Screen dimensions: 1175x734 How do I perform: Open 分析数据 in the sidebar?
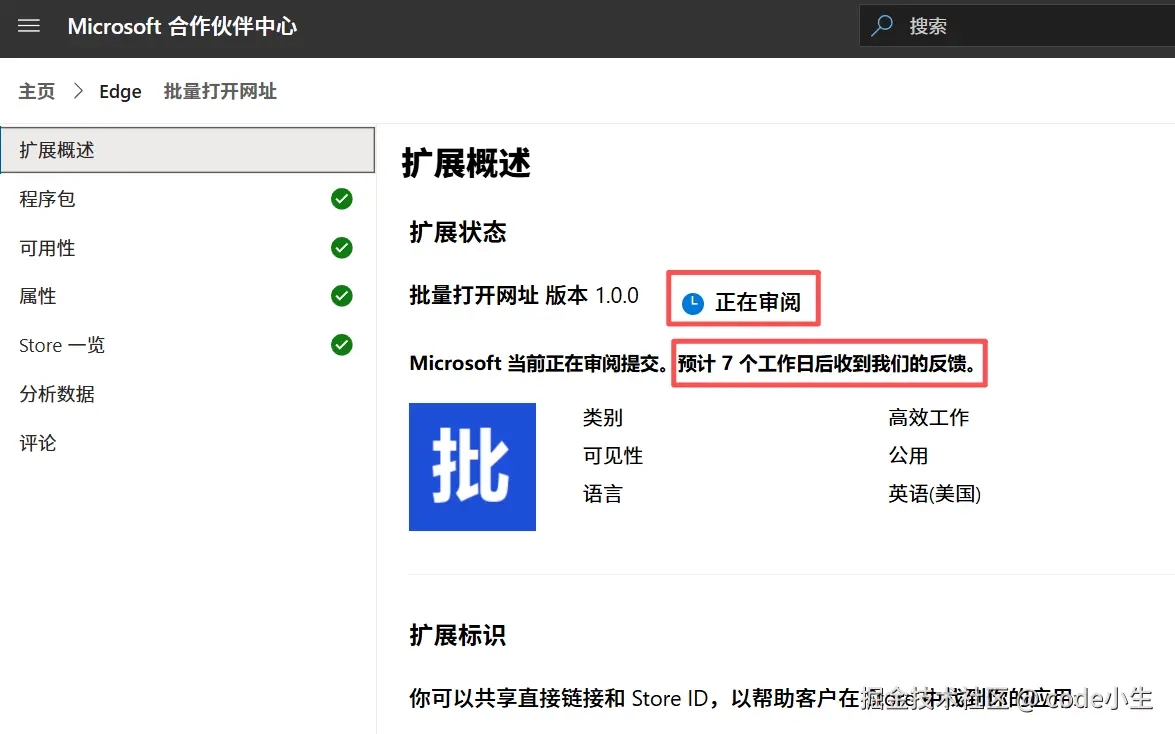click(187, 394)
